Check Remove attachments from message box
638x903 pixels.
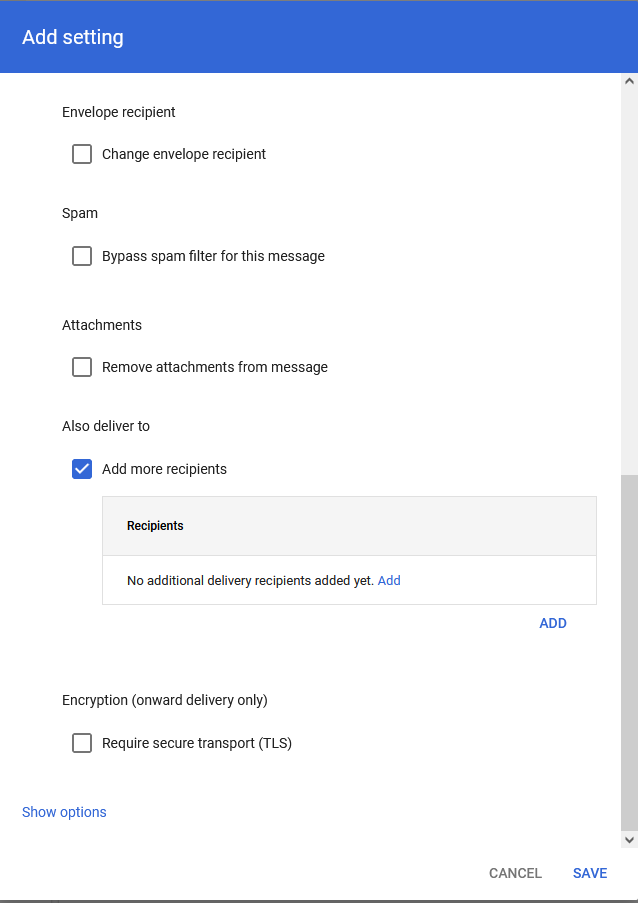tap(82, 367)
